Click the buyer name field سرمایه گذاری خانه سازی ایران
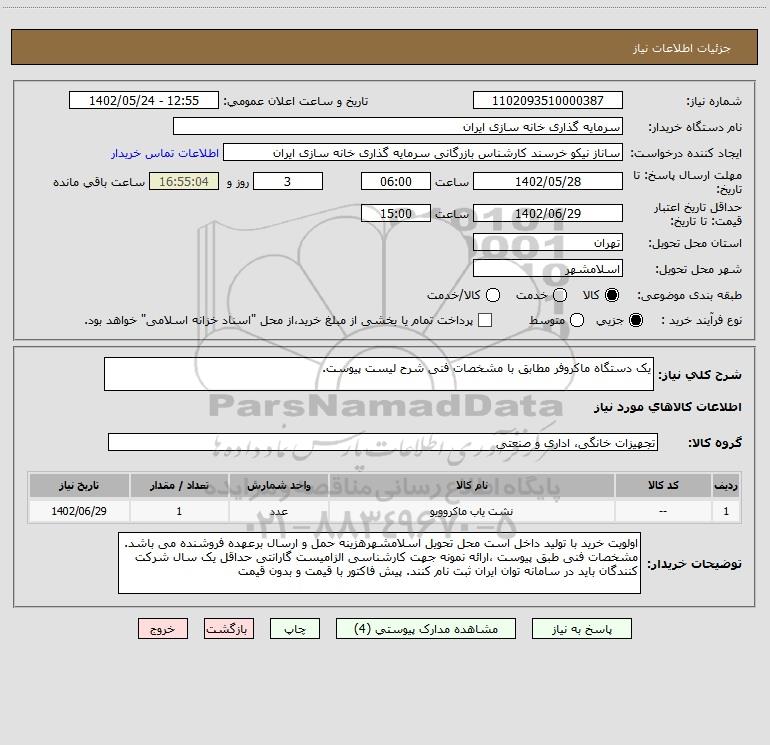Screen dimensions: 770x745 398,127
